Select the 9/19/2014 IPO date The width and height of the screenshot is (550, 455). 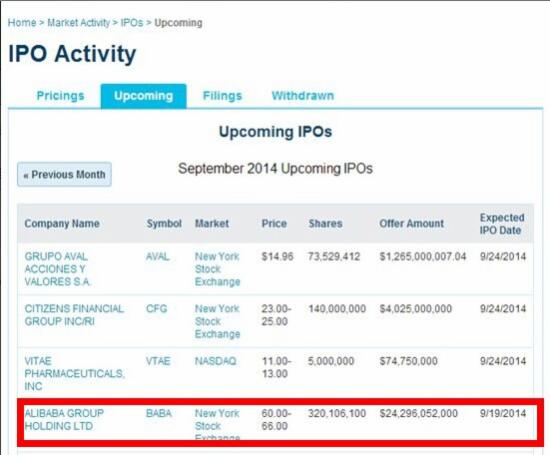(503, 413)
